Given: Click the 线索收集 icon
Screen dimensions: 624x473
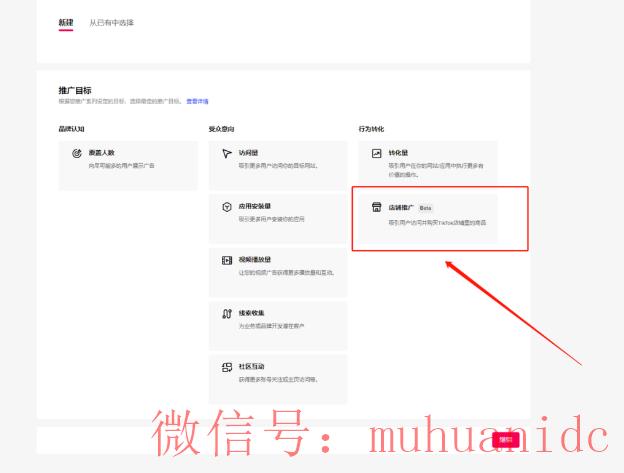Looking at the screenshot, I should point(227,313).
